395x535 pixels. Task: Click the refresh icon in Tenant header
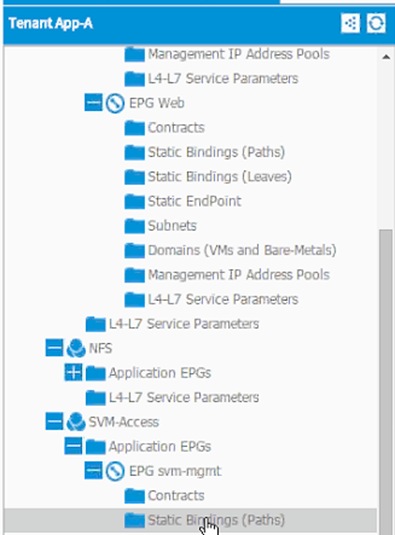point(376,23)
